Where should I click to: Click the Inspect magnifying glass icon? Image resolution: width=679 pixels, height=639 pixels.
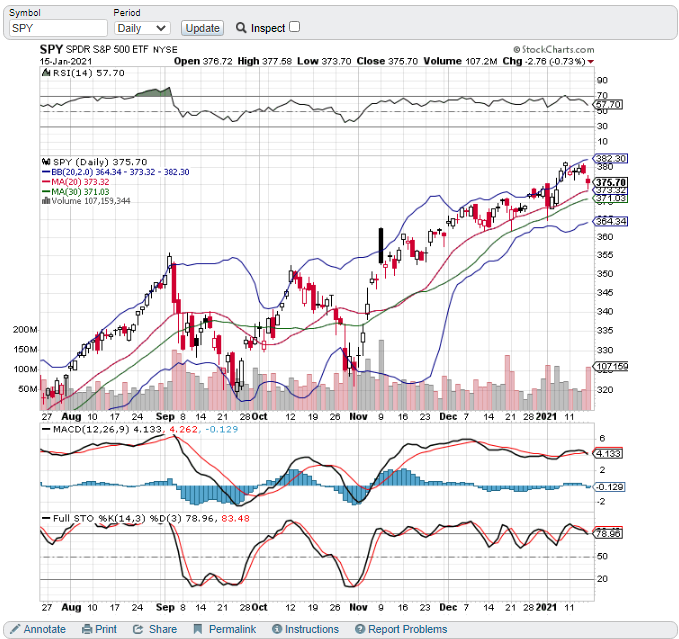click(241, 28)
